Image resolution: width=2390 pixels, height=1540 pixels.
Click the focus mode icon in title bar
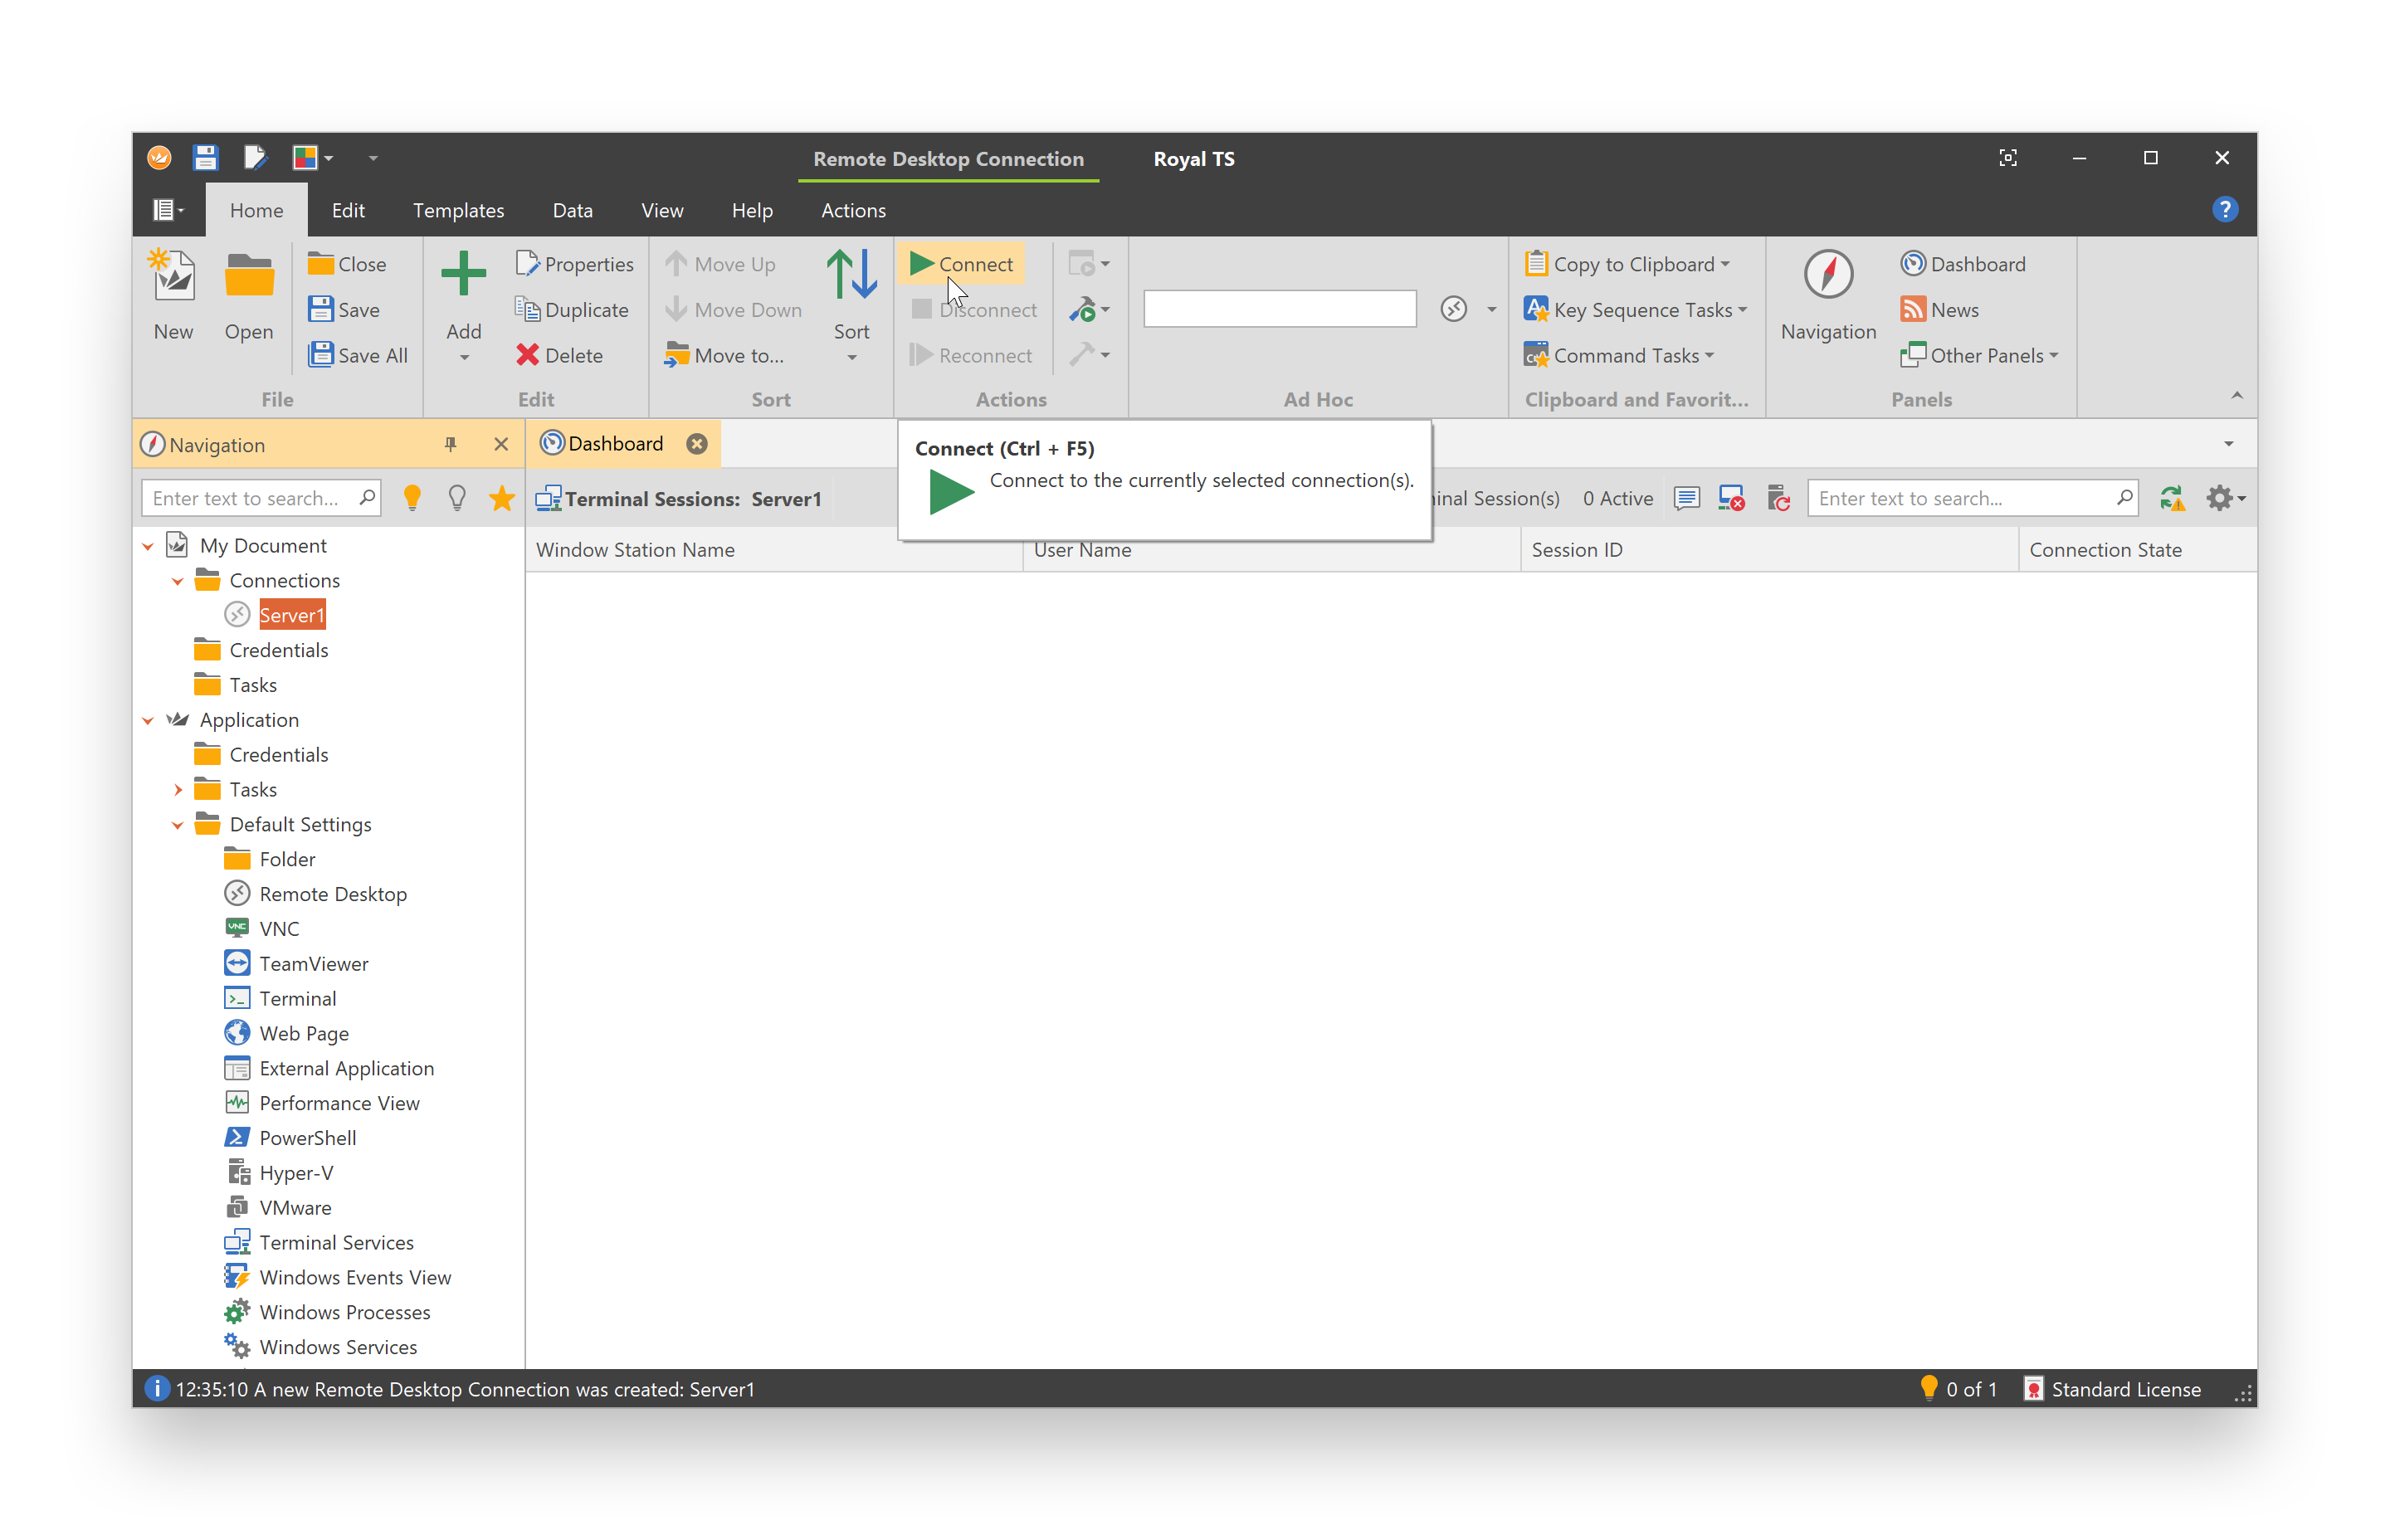[2007, 158]
